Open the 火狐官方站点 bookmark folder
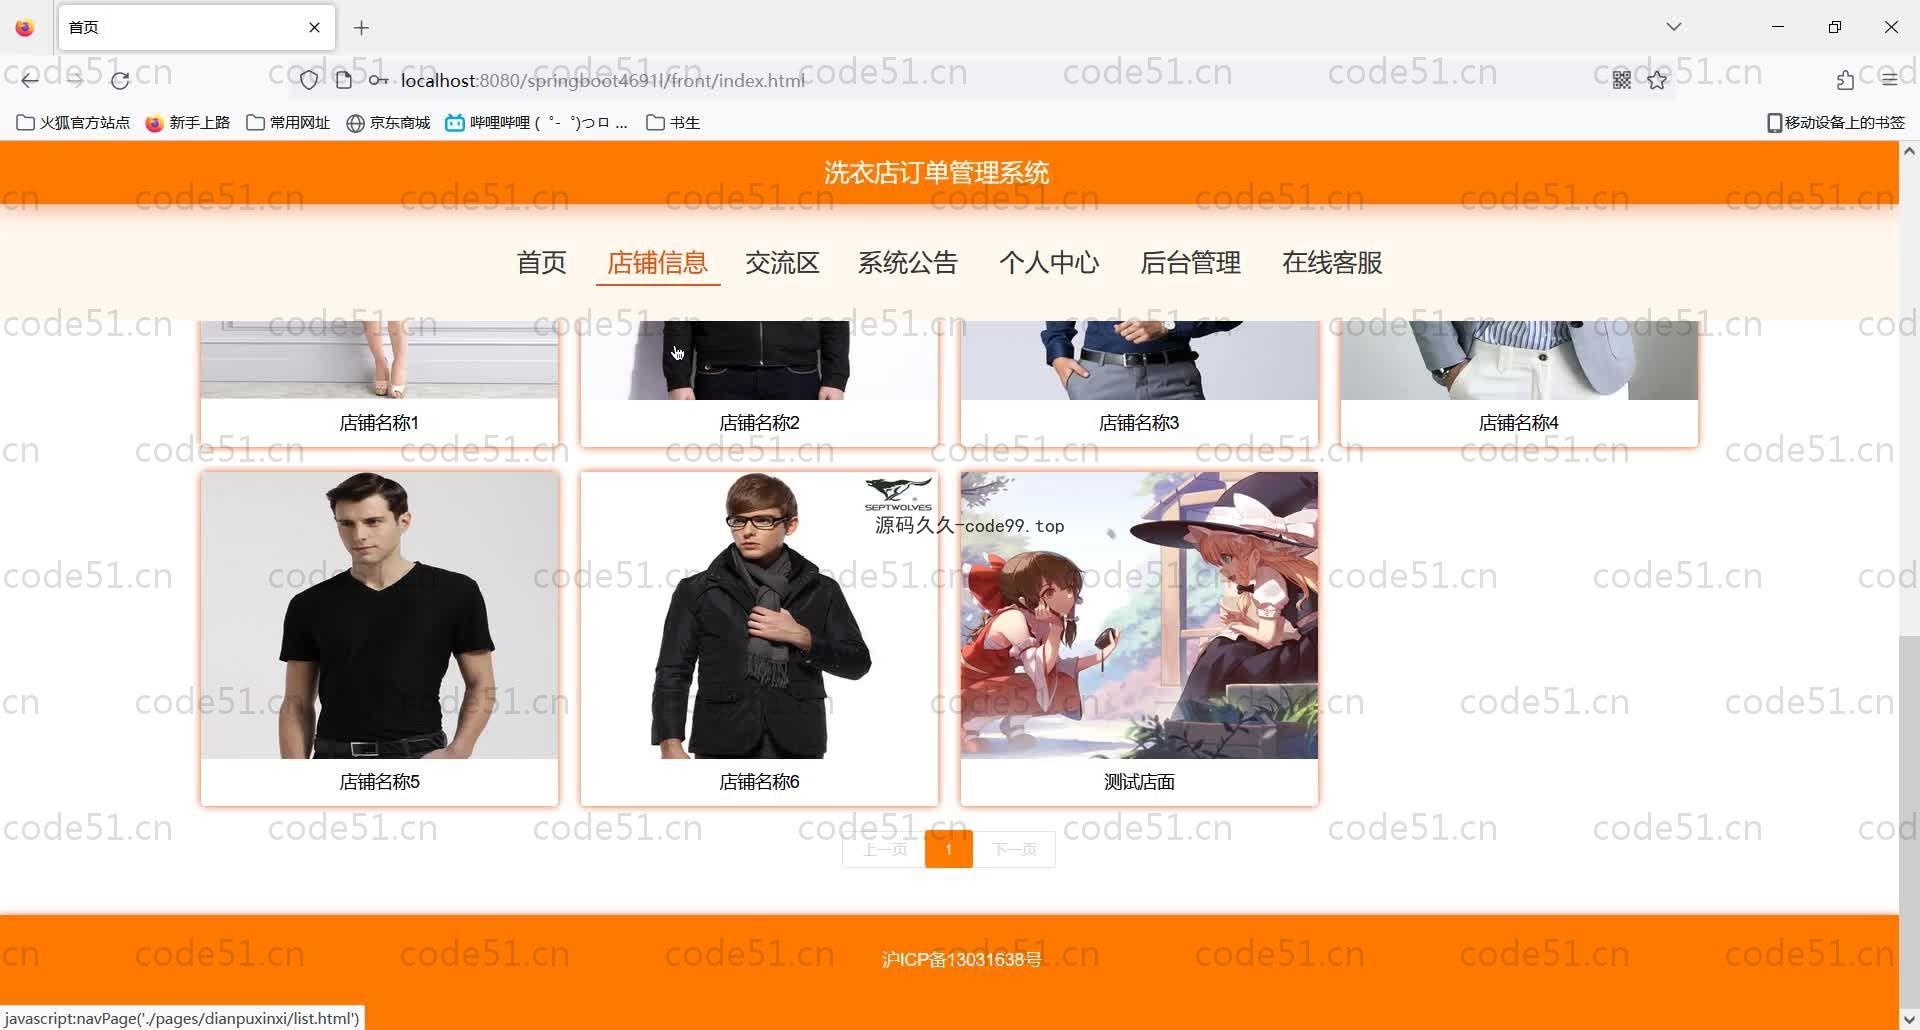Viewport: 1920px width, 1030px height. [73, 122]
